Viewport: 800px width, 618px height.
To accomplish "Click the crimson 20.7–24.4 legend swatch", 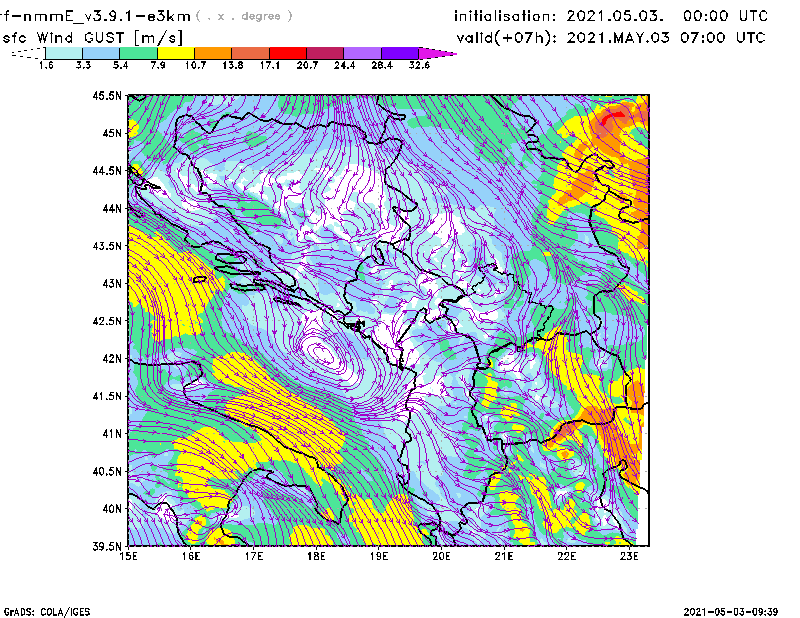I will [325, 53].
